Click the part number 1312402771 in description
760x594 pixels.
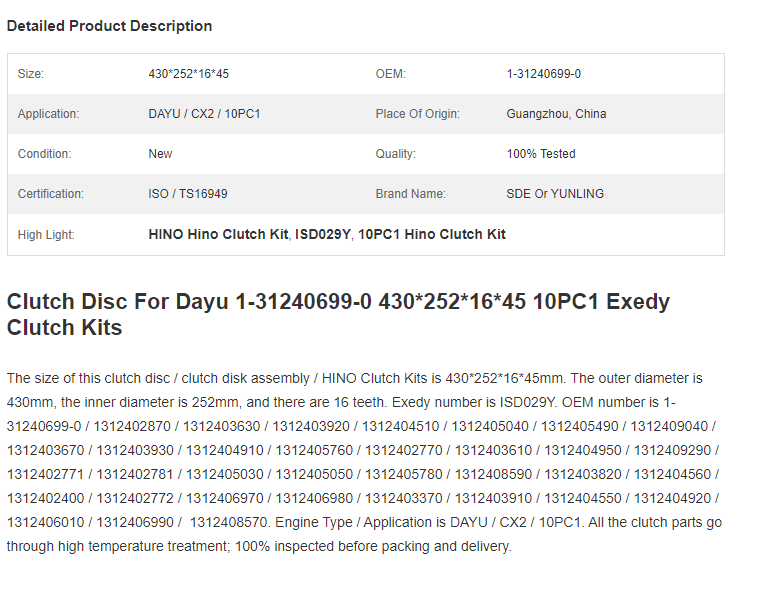click(x=46, y=474)
